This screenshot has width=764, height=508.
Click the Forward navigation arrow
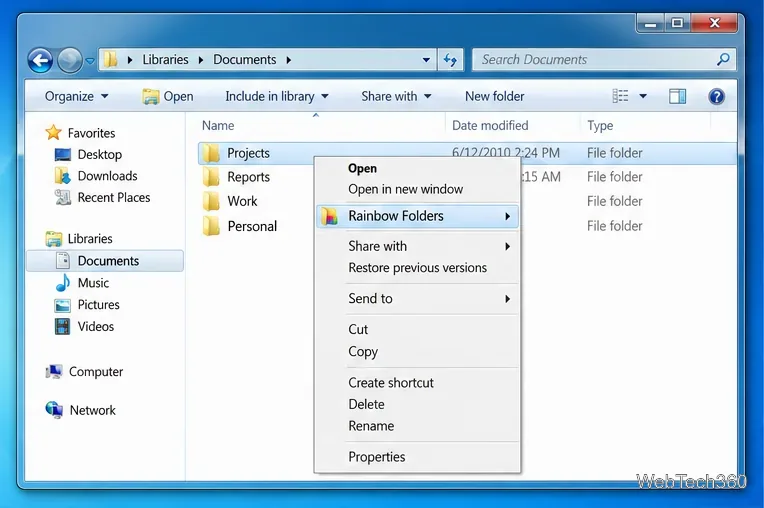click(x=70, y=61)
